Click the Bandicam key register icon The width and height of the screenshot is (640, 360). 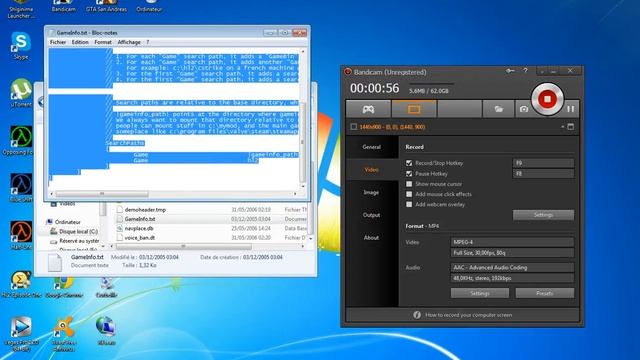click(510, 71)
